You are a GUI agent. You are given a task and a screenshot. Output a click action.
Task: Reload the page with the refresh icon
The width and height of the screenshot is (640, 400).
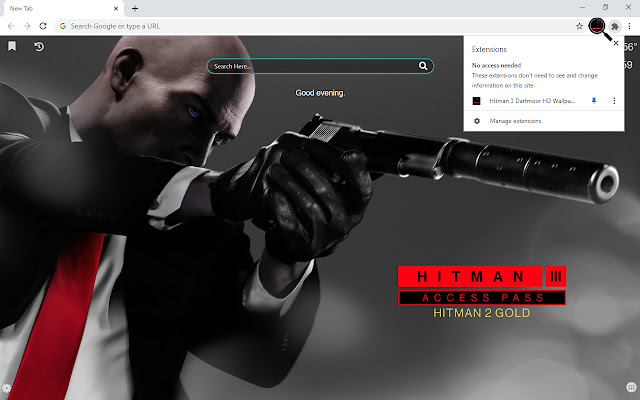[43, 26]
